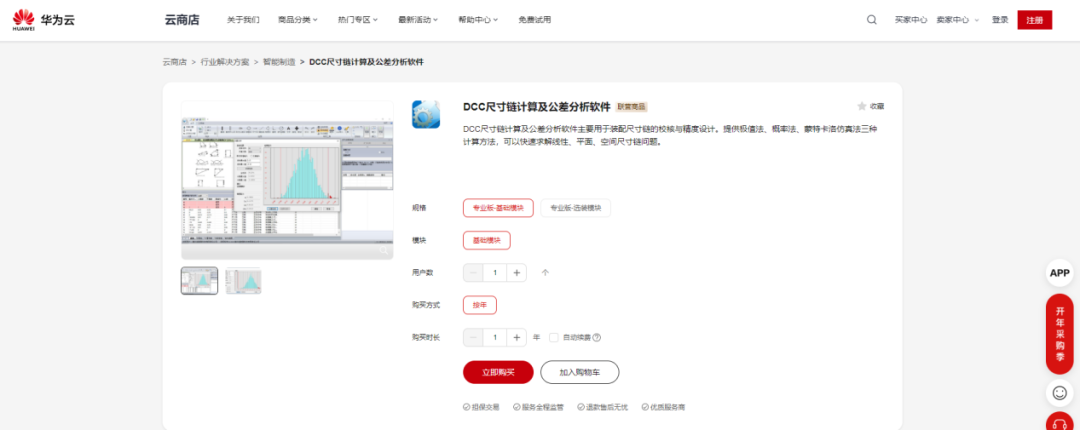Click the 用户数 number input field
The image size is (1080, 430).
[495, 273]
